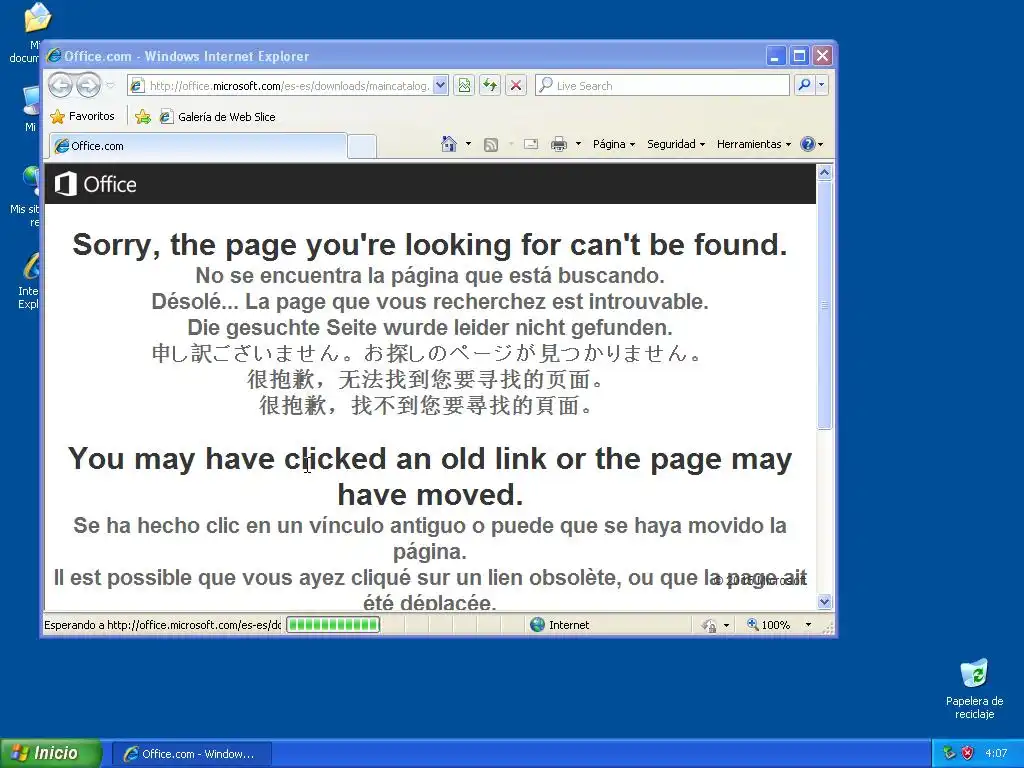Click the Internet Explorer title bar icon
The image size is (1024, 768).
[x=54, y=56]
